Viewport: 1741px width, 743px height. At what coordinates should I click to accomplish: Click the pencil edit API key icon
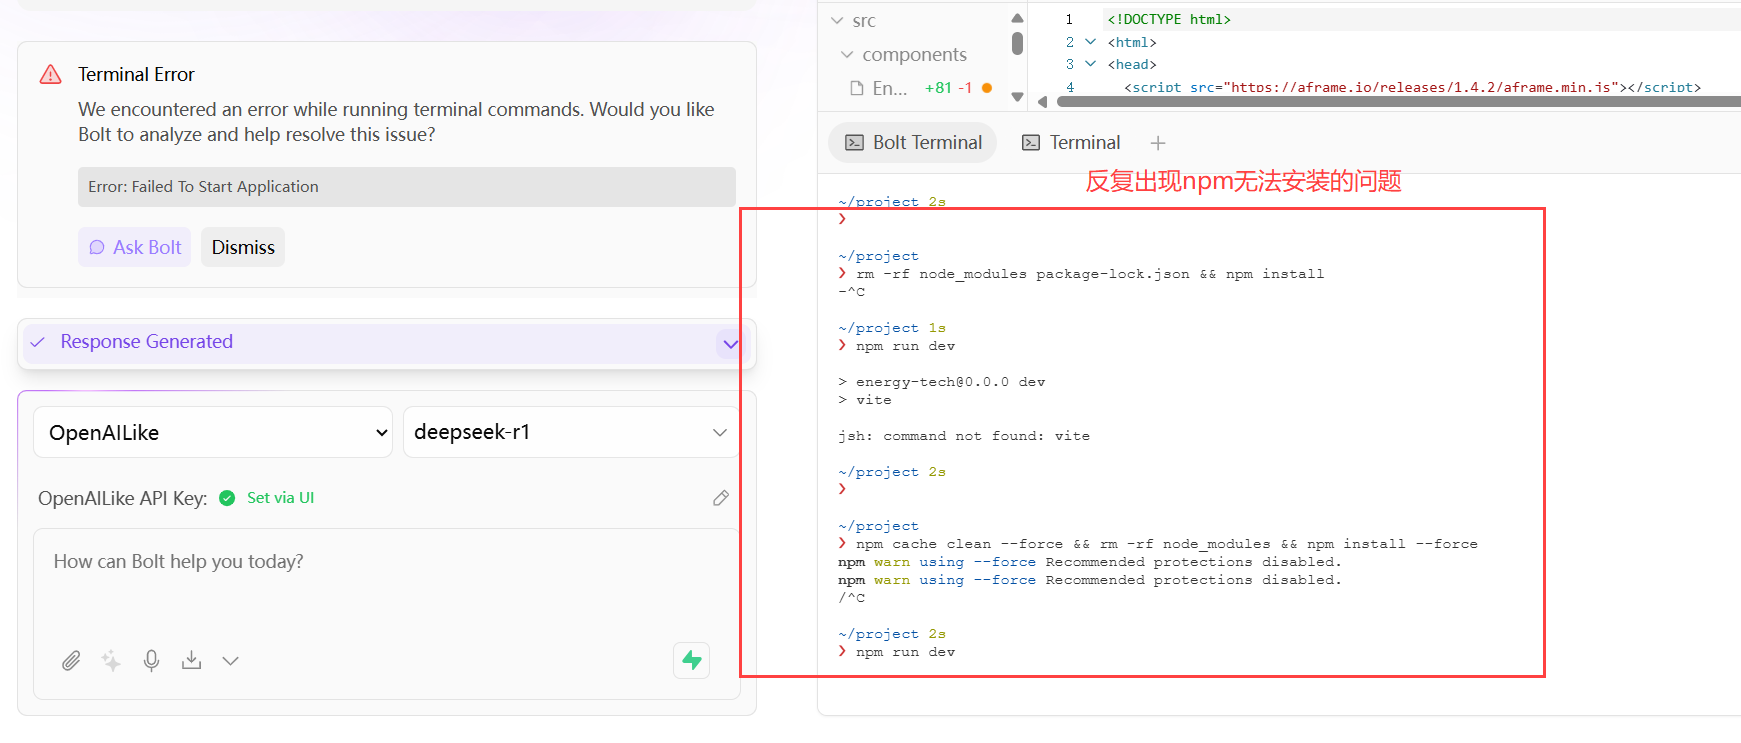721,498
